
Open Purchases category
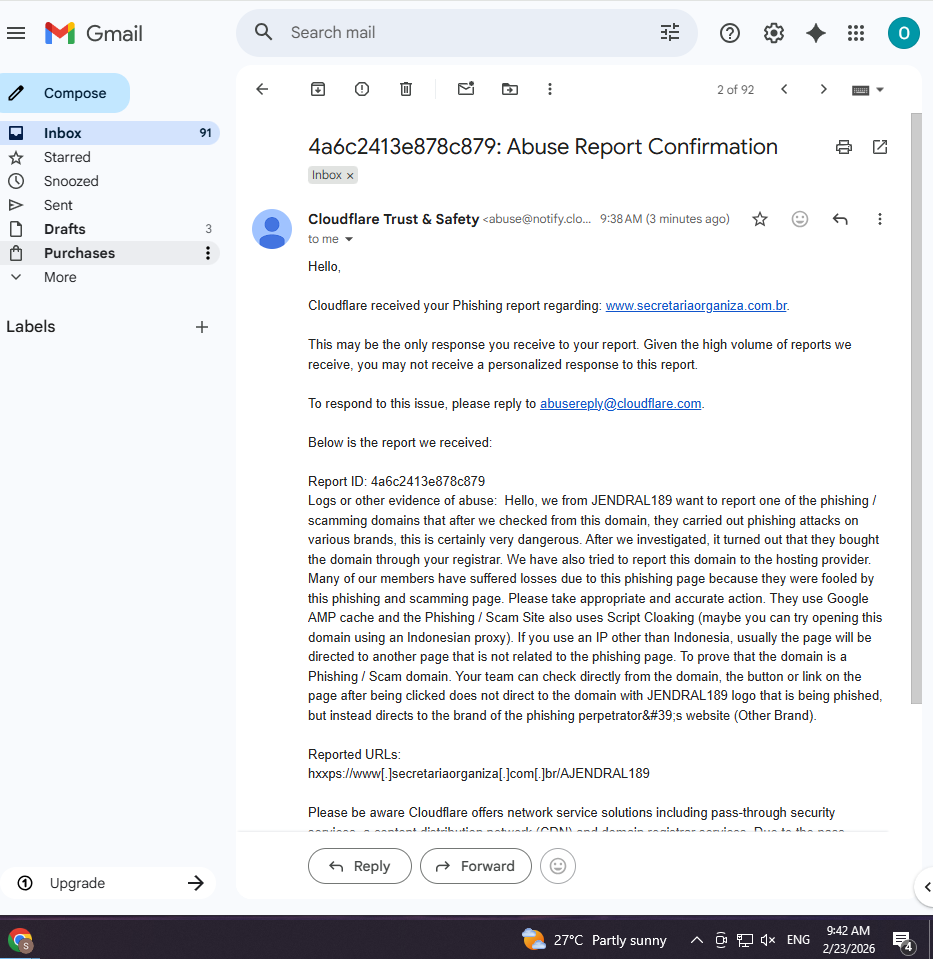coord(80,253)
